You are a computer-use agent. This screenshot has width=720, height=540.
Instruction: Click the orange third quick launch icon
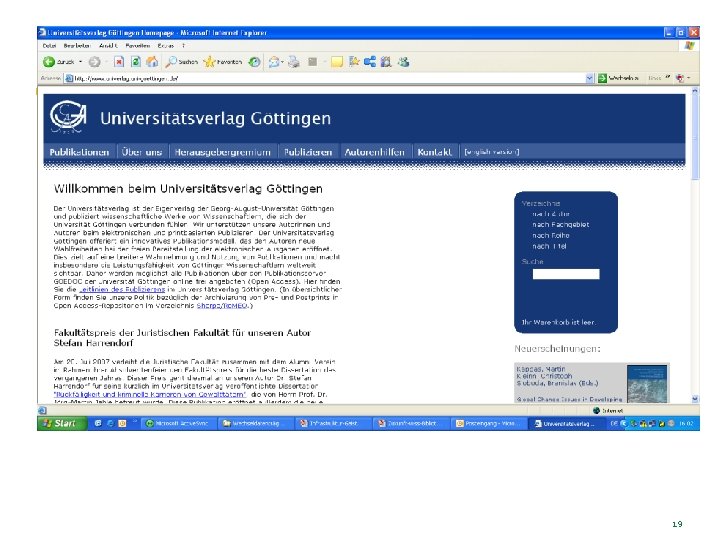(x=122, y=423)
